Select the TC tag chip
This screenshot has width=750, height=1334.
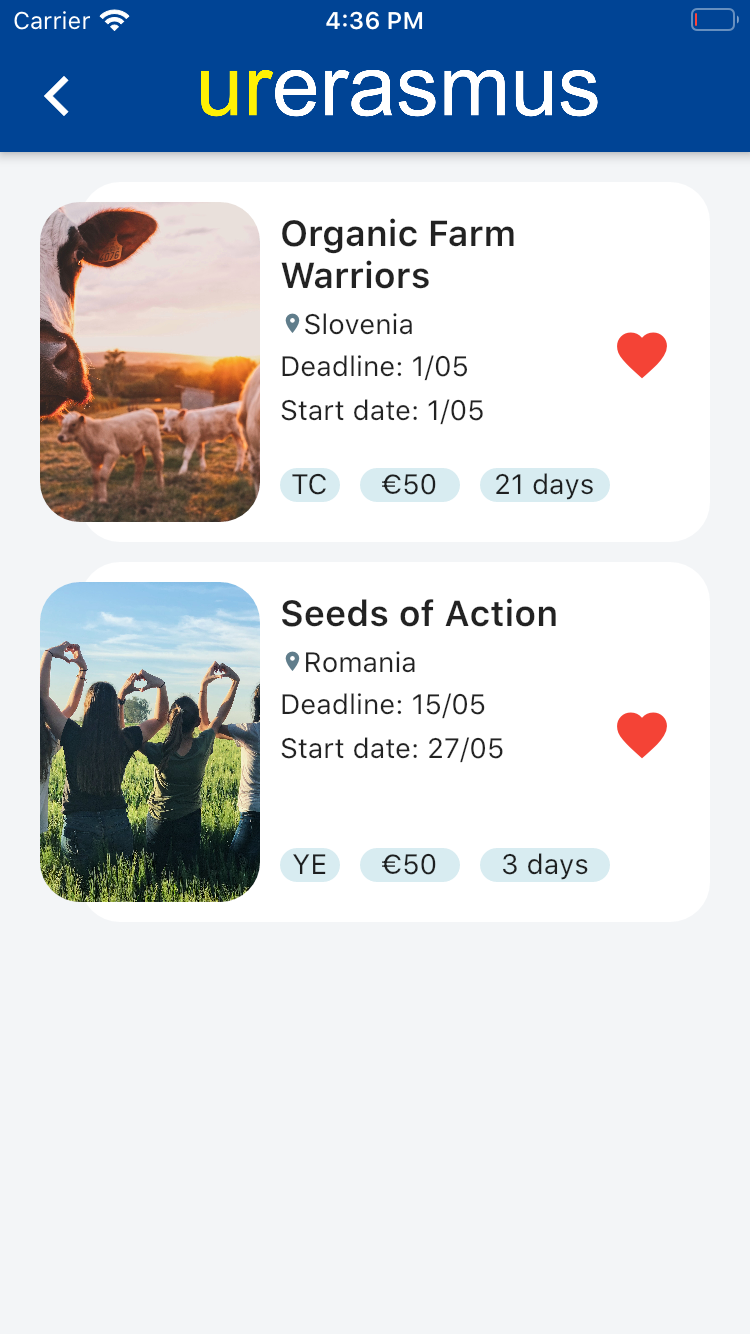click(x=310, y=485)
